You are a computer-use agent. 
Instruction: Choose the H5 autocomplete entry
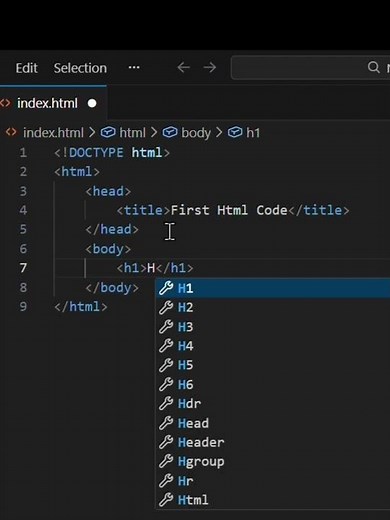tap(273, 365)
